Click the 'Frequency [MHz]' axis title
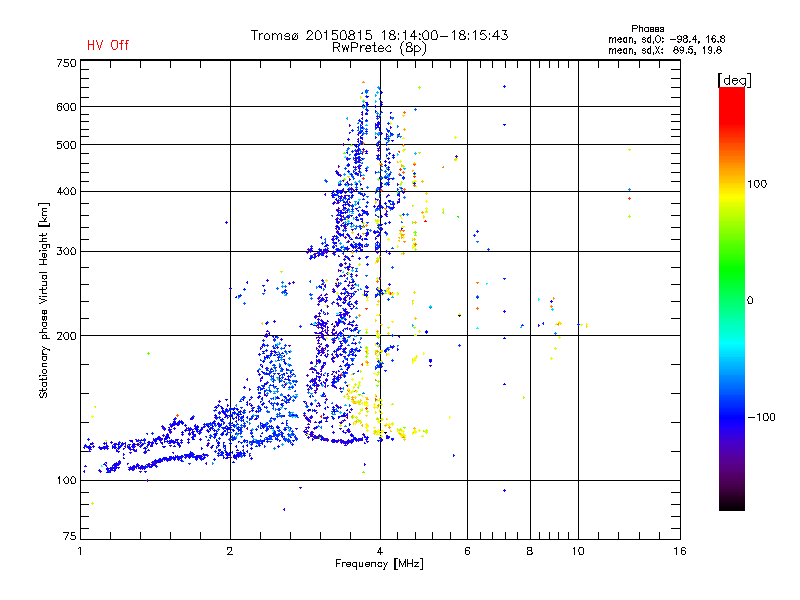The height and width of the screenshot is (600, 800). pos(379,564)
